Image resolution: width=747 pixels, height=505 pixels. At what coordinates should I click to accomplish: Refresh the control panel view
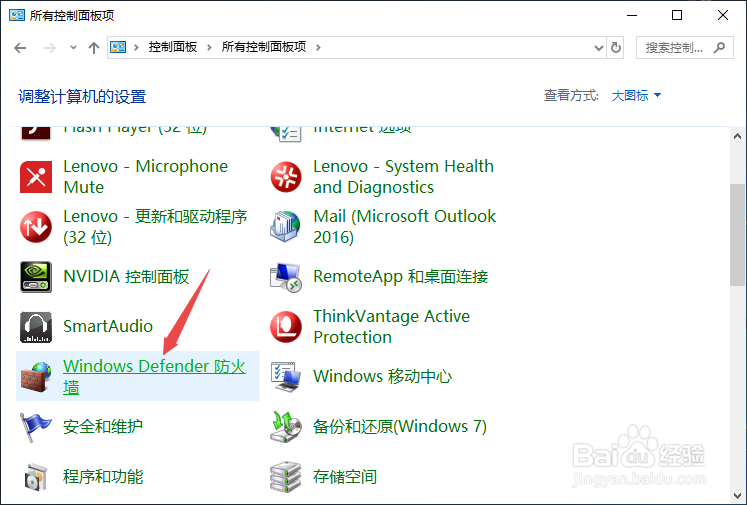click(616, 47)
